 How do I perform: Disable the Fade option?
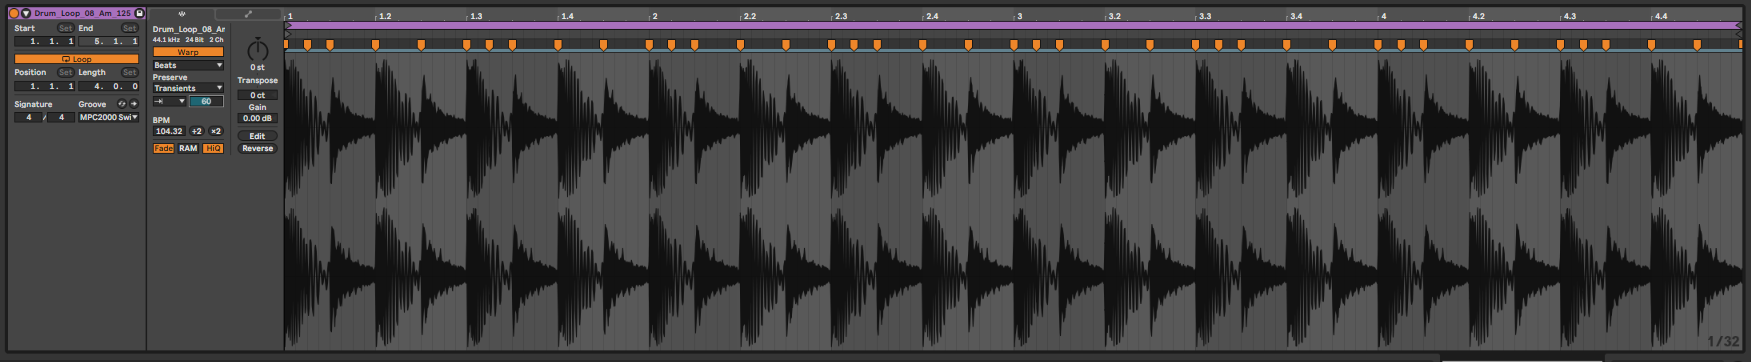click(163, 148)
